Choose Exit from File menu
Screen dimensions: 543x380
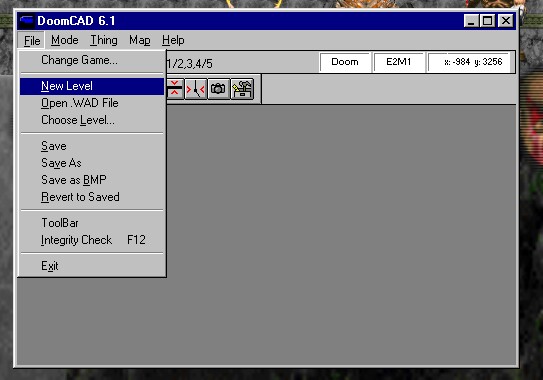tap(92, 266)
